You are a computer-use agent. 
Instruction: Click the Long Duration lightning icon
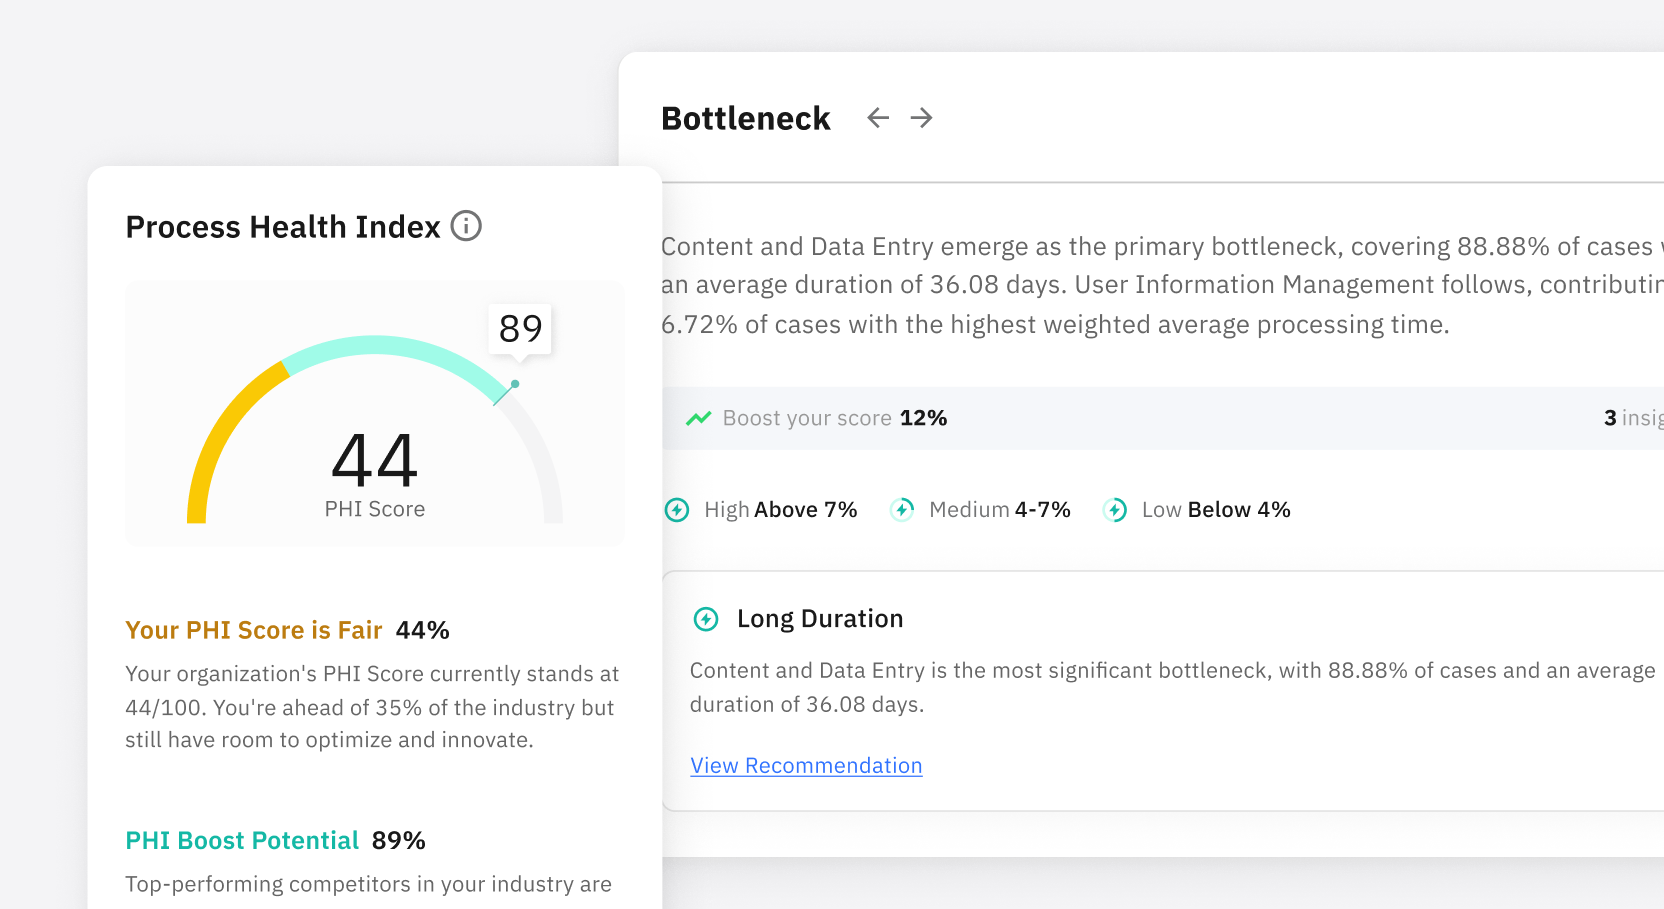pyautogui.click(x=706, y=619)
